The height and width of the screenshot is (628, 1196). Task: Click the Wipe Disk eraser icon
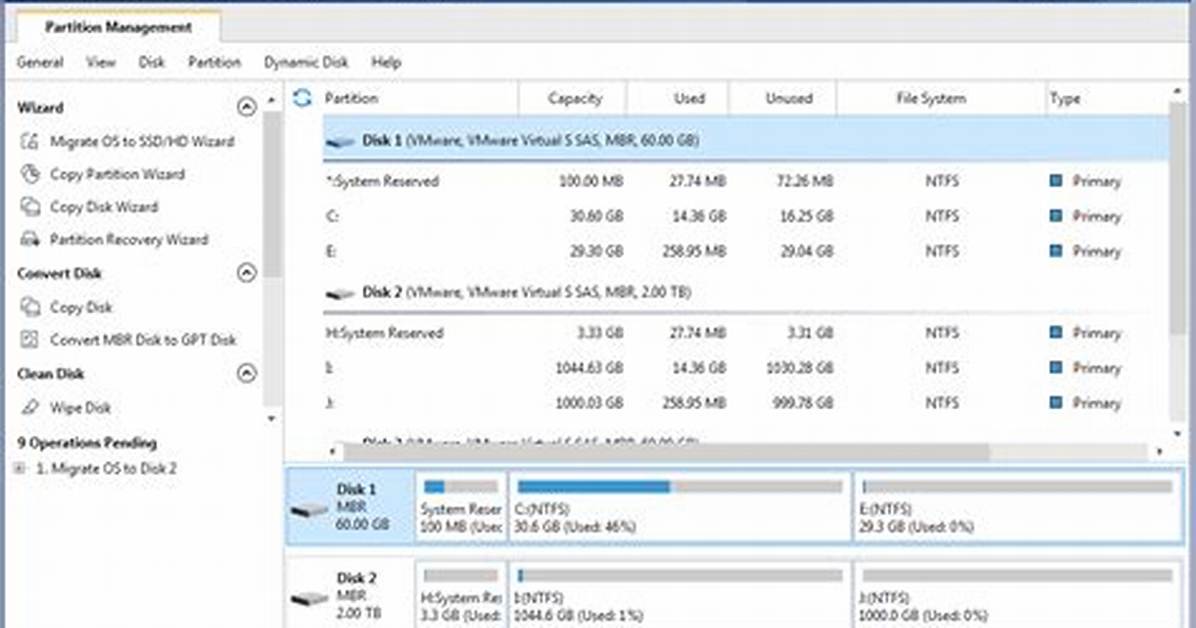(29, 407)
